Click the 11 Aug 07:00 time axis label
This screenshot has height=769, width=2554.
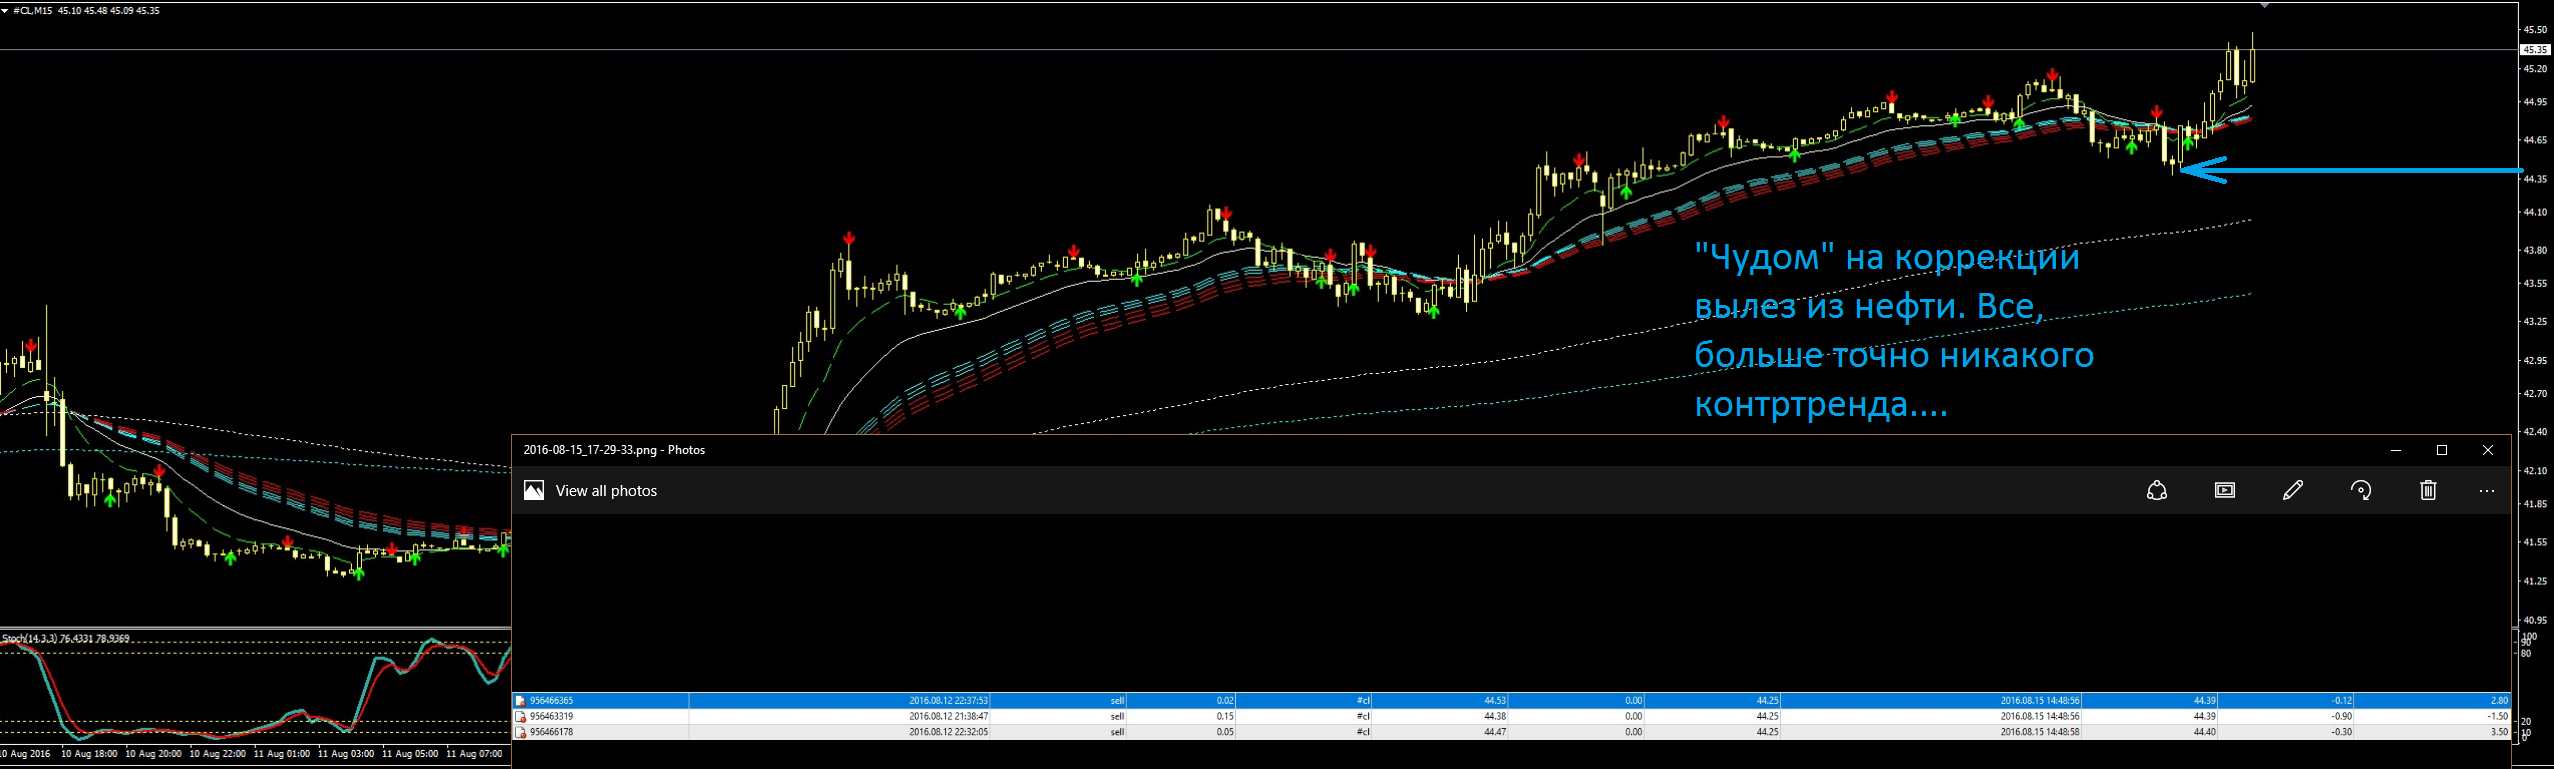pyautogui.click(x=473, y=754)
